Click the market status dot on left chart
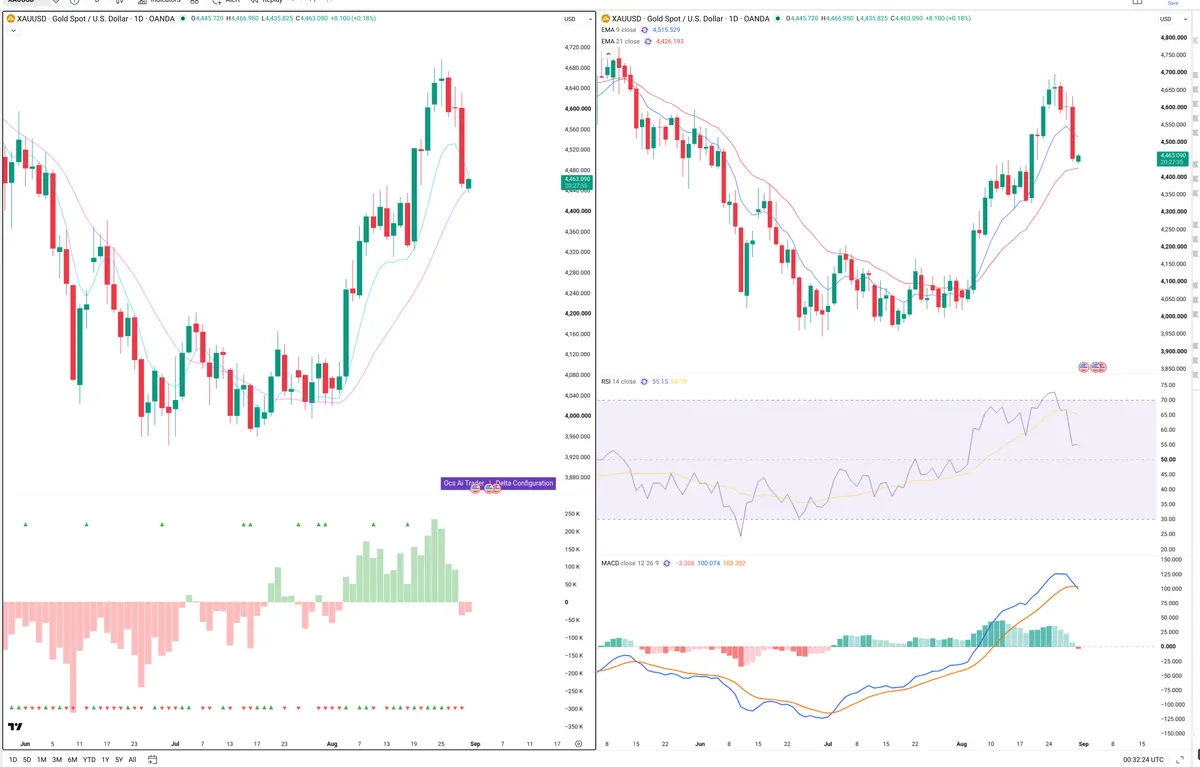Screen dimensions: 1200x767 click(182, 19)
